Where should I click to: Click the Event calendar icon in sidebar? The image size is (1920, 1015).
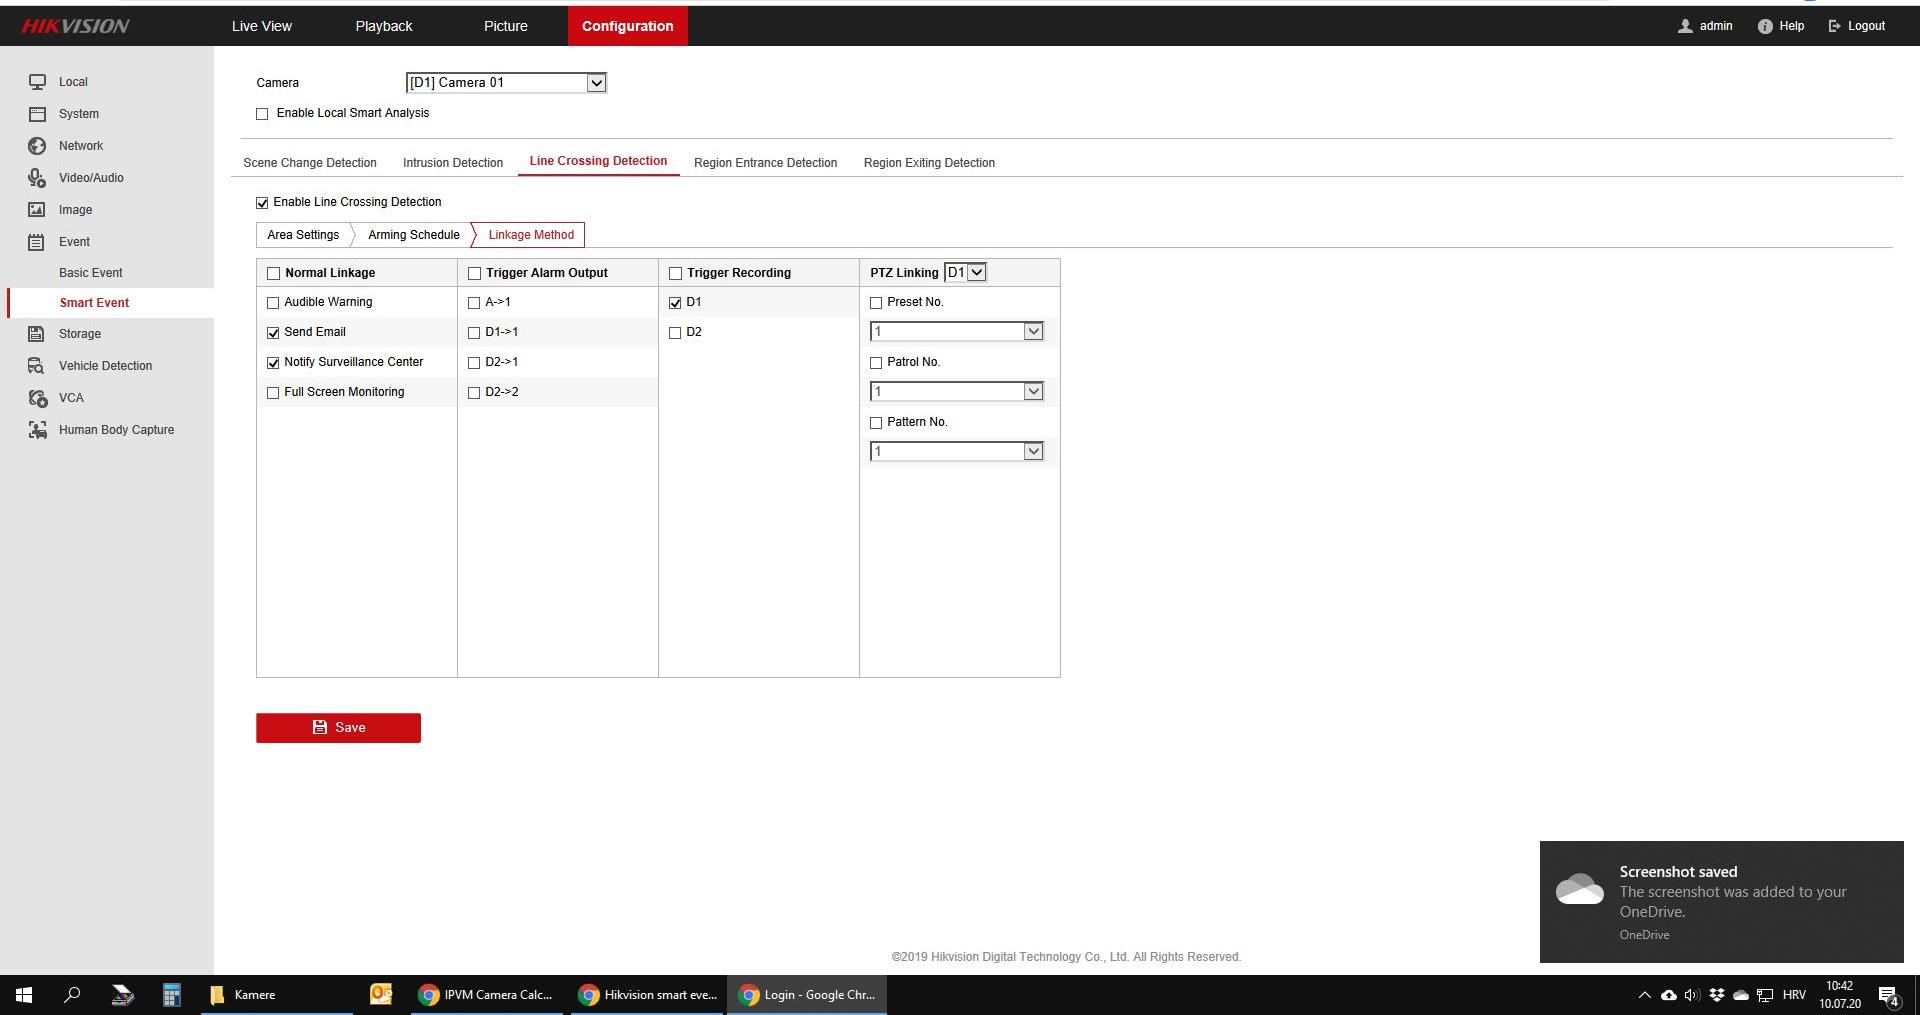coord(37,242)
